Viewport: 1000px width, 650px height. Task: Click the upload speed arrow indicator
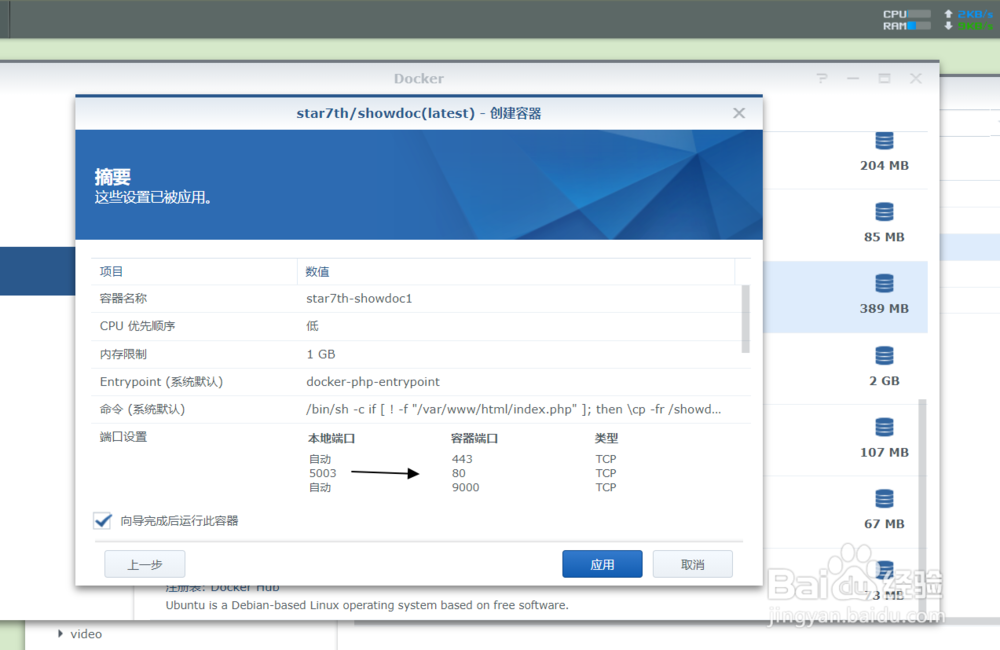point(948,14)
